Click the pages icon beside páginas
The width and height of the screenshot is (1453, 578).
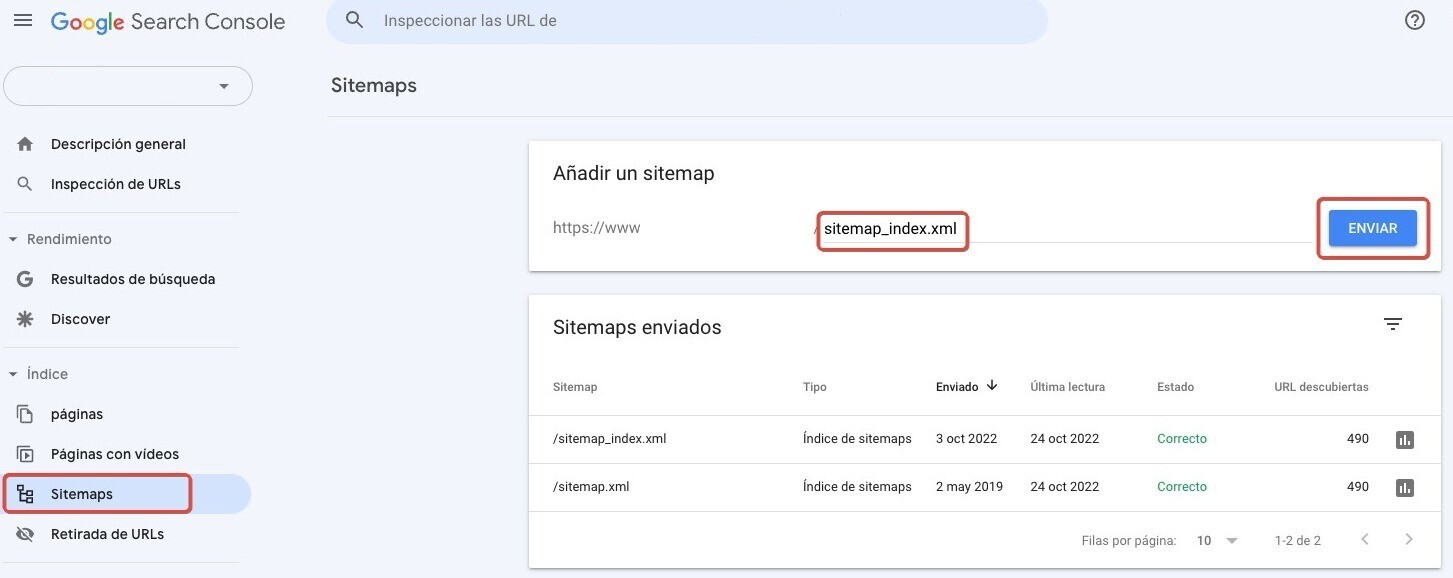(26, 414)
